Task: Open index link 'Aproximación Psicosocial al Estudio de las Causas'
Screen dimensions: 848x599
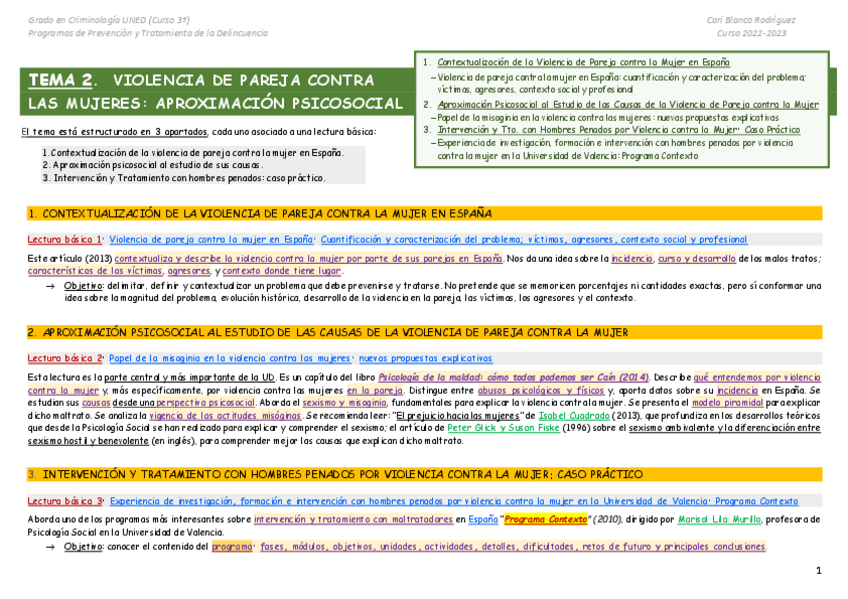Action: (628, 104)
